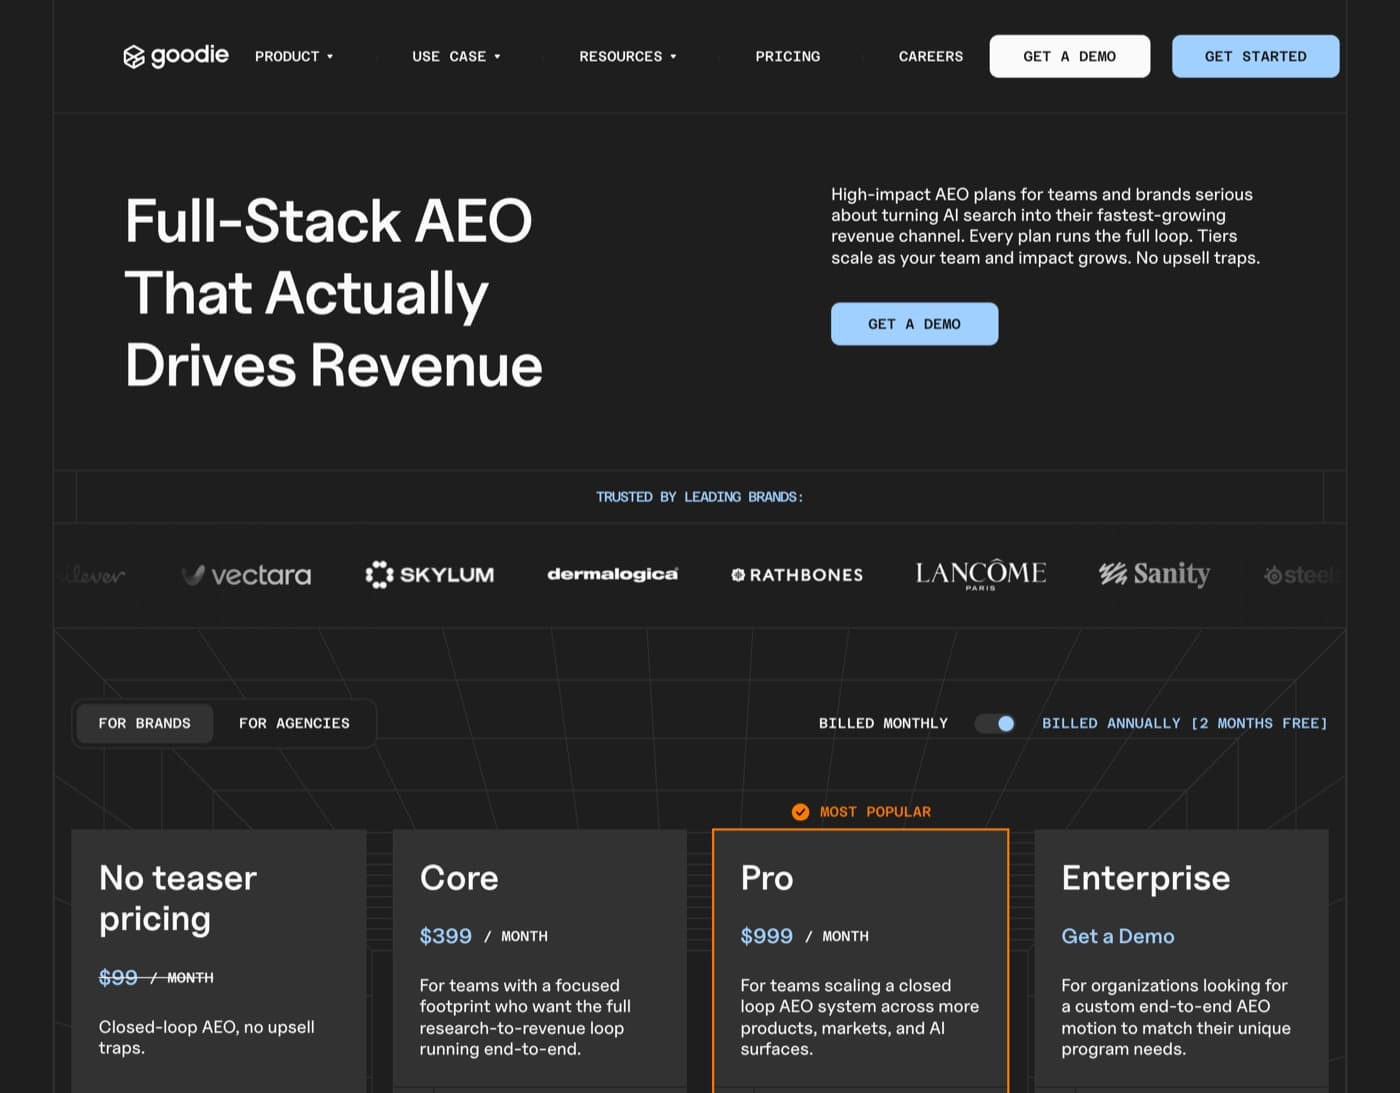Click the Trusted by Leading Brands text

click(x=700, y=497)
